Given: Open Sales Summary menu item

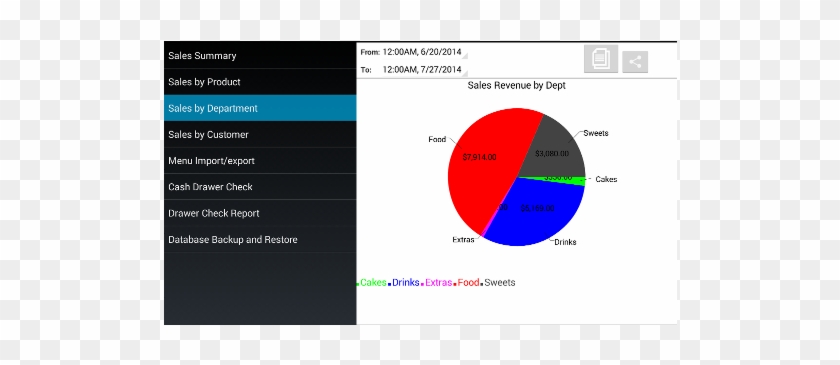Looking at the screenshot, I should pos(260,56).
